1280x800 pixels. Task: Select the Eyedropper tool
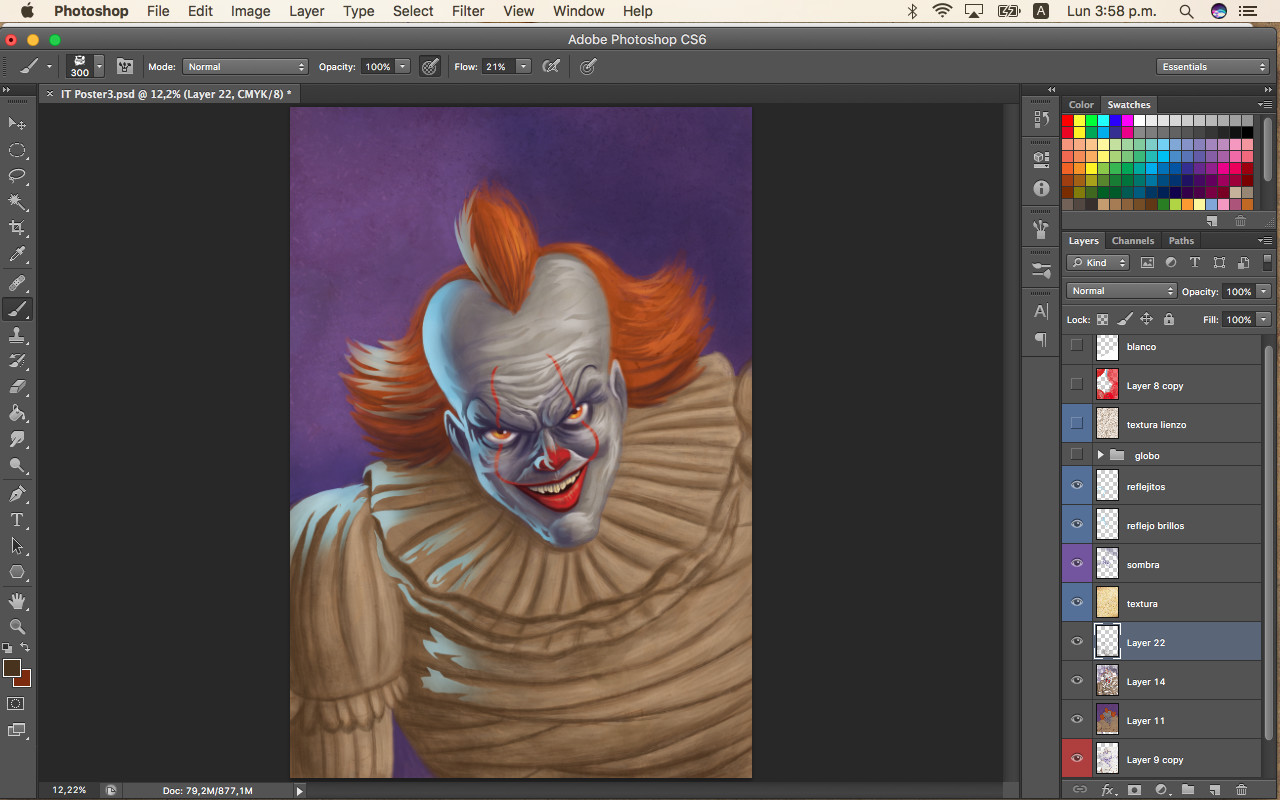[17, 255]
